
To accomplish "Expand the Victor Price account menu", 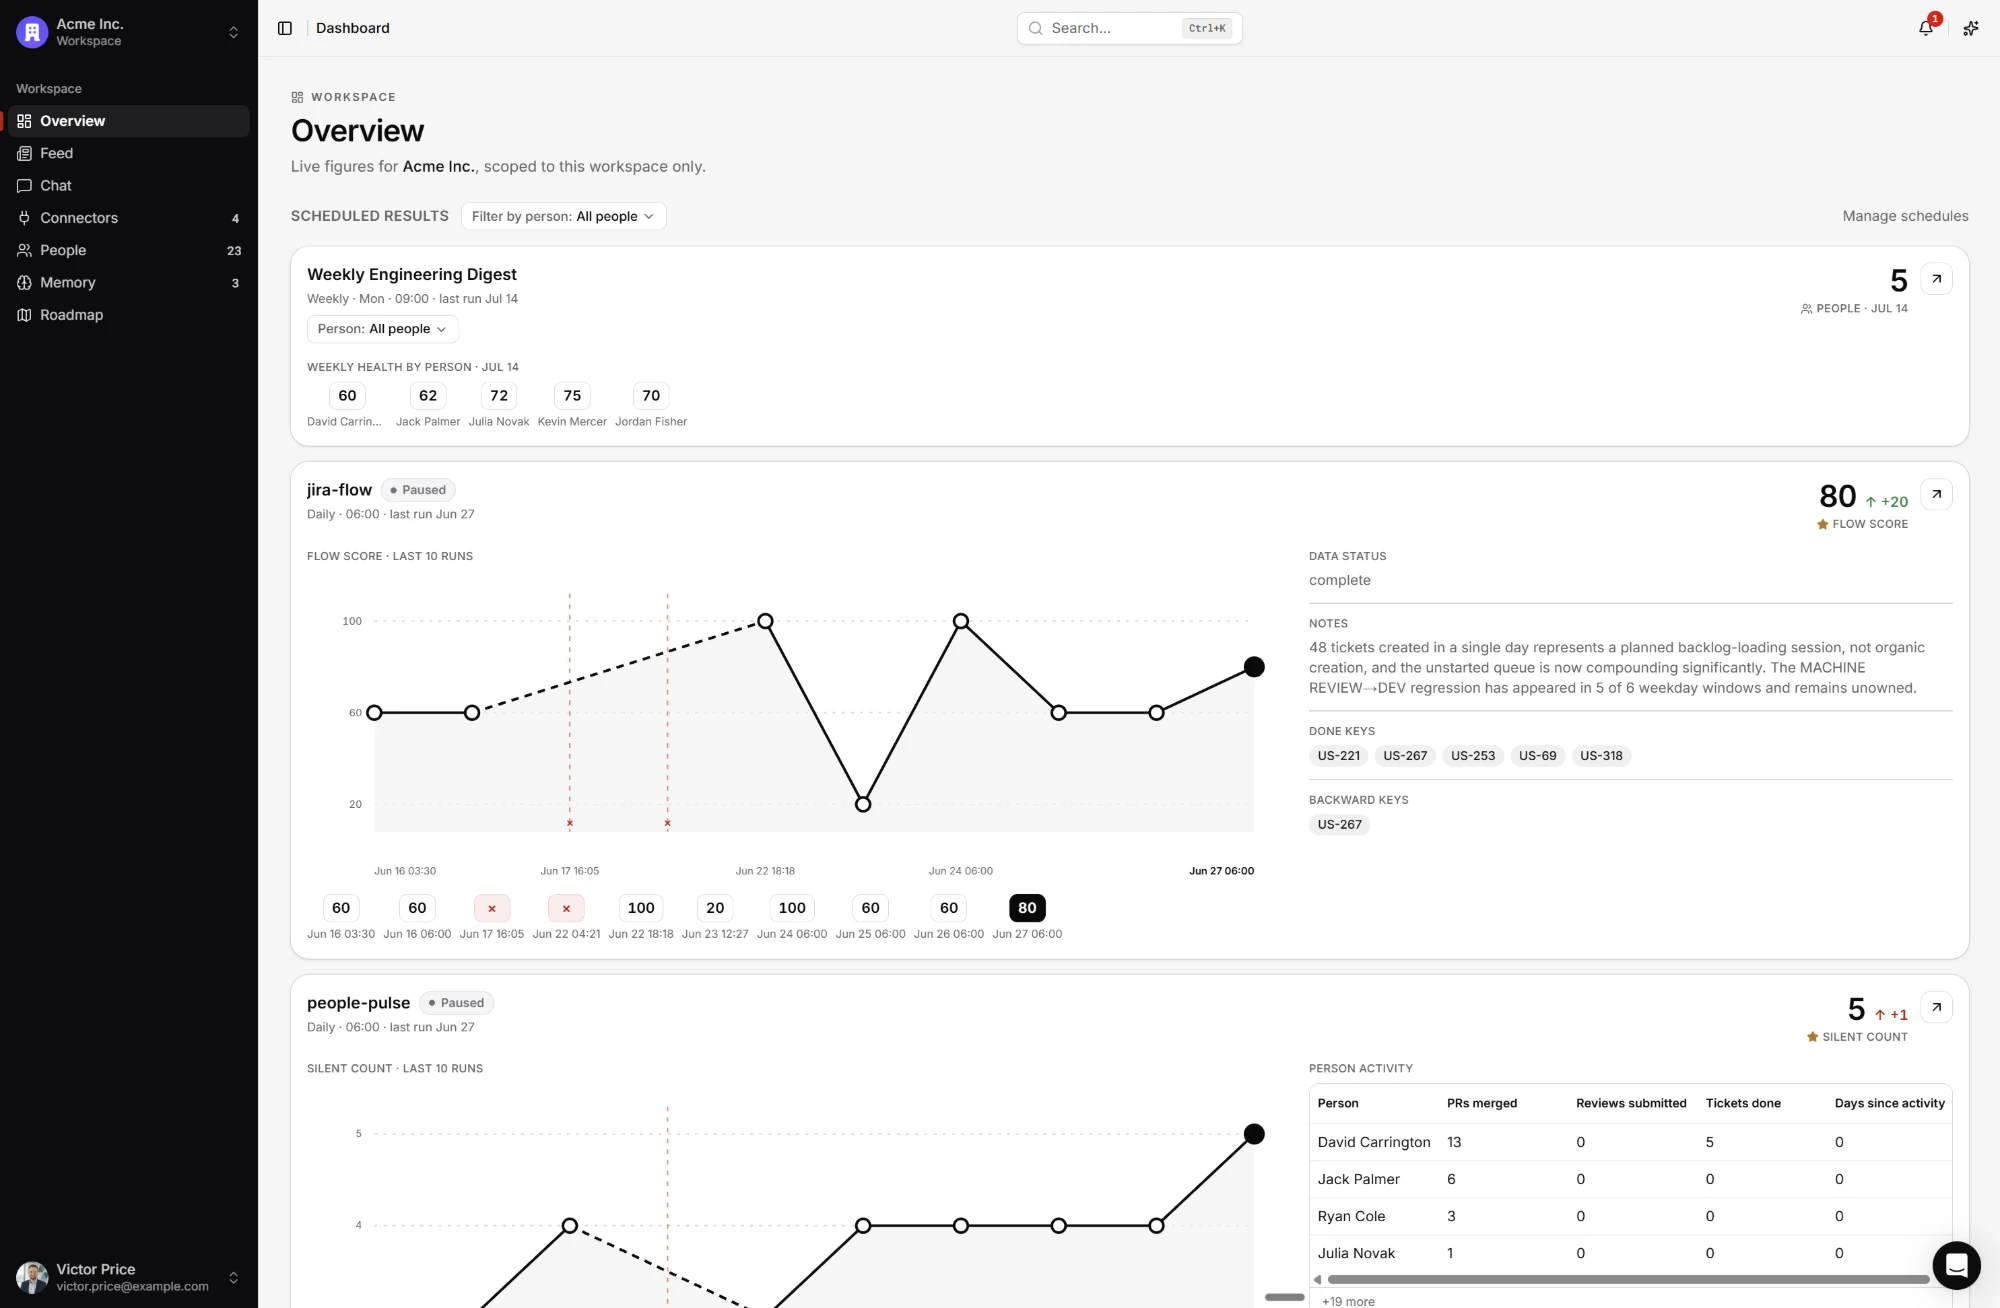I will [x=233, y=1277].
